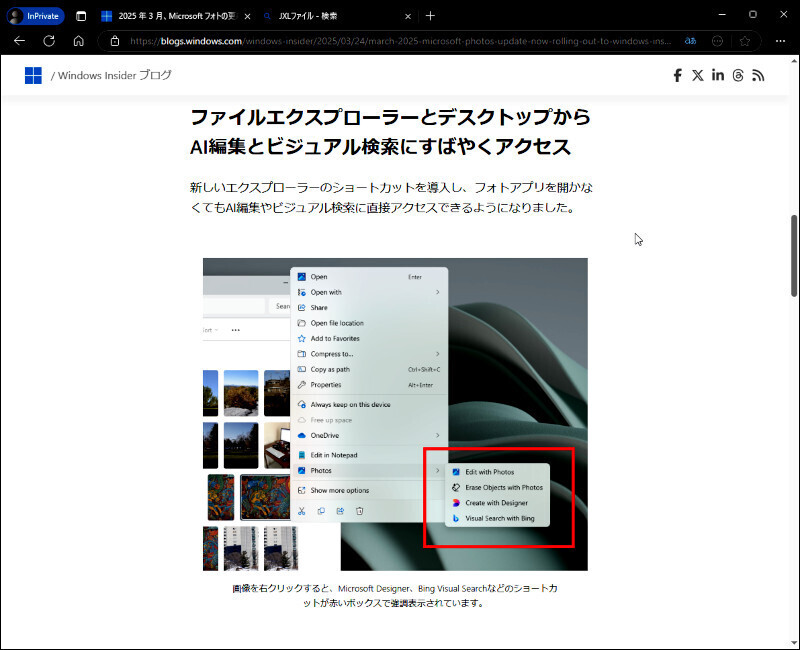The image size is (800, 650).
Task: Share the blog via Facebook icon
Action: 677,76
